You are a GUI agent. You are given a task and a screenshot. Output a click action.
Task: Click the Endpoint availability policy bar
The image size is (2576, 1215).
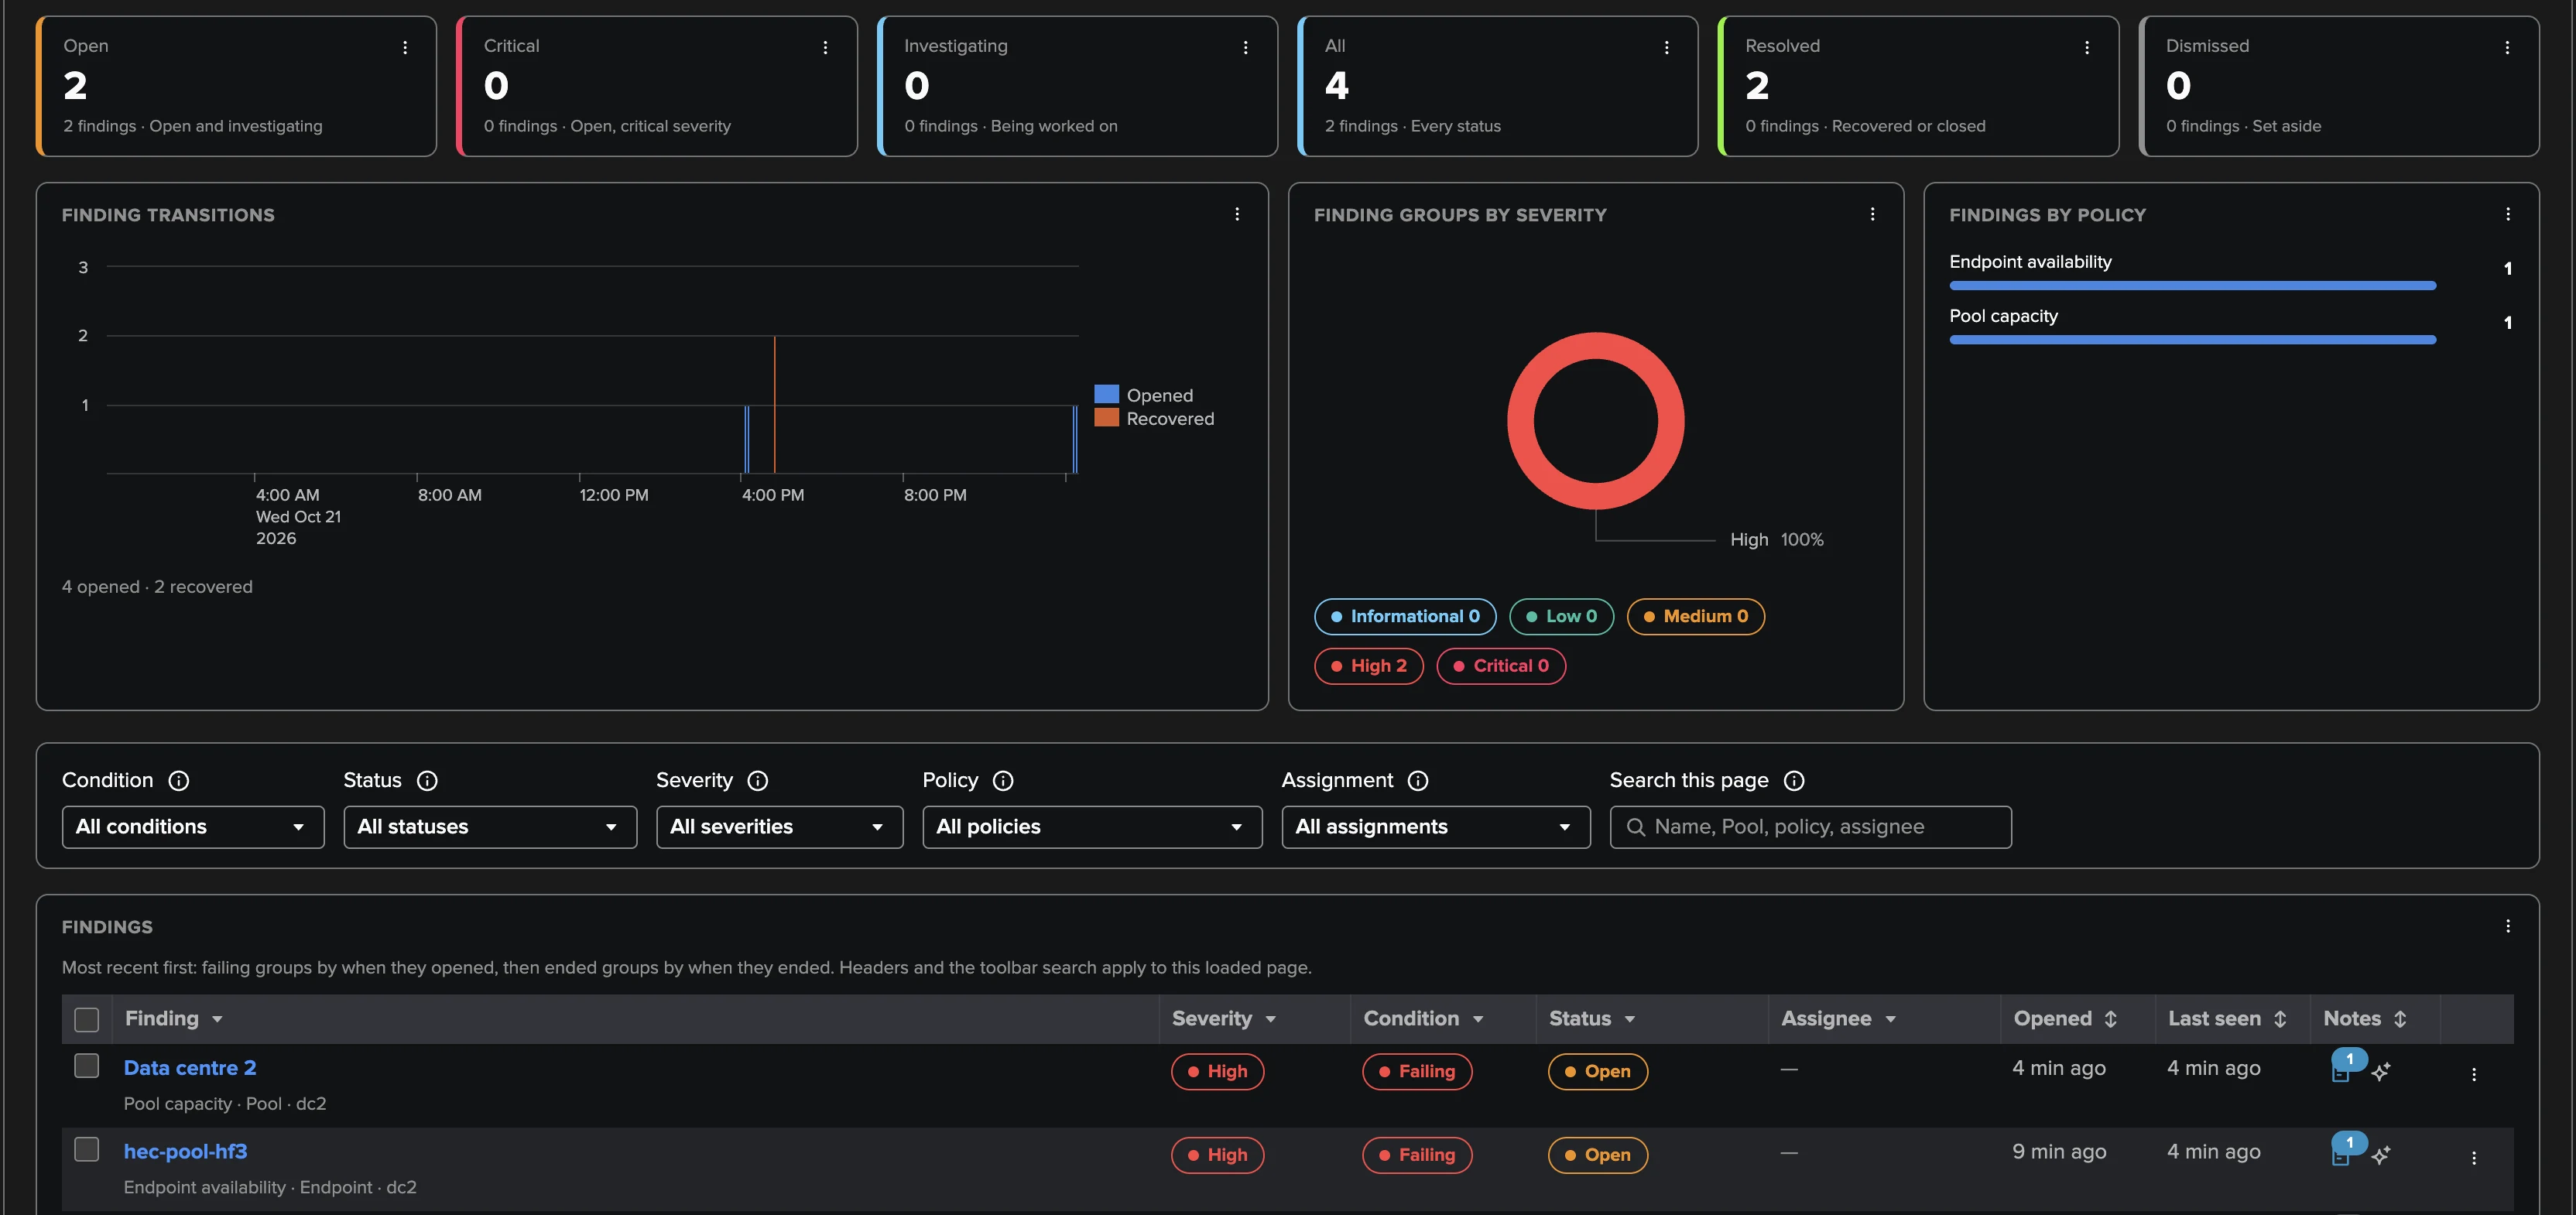pyautogui.click(x=2192, y=286)
